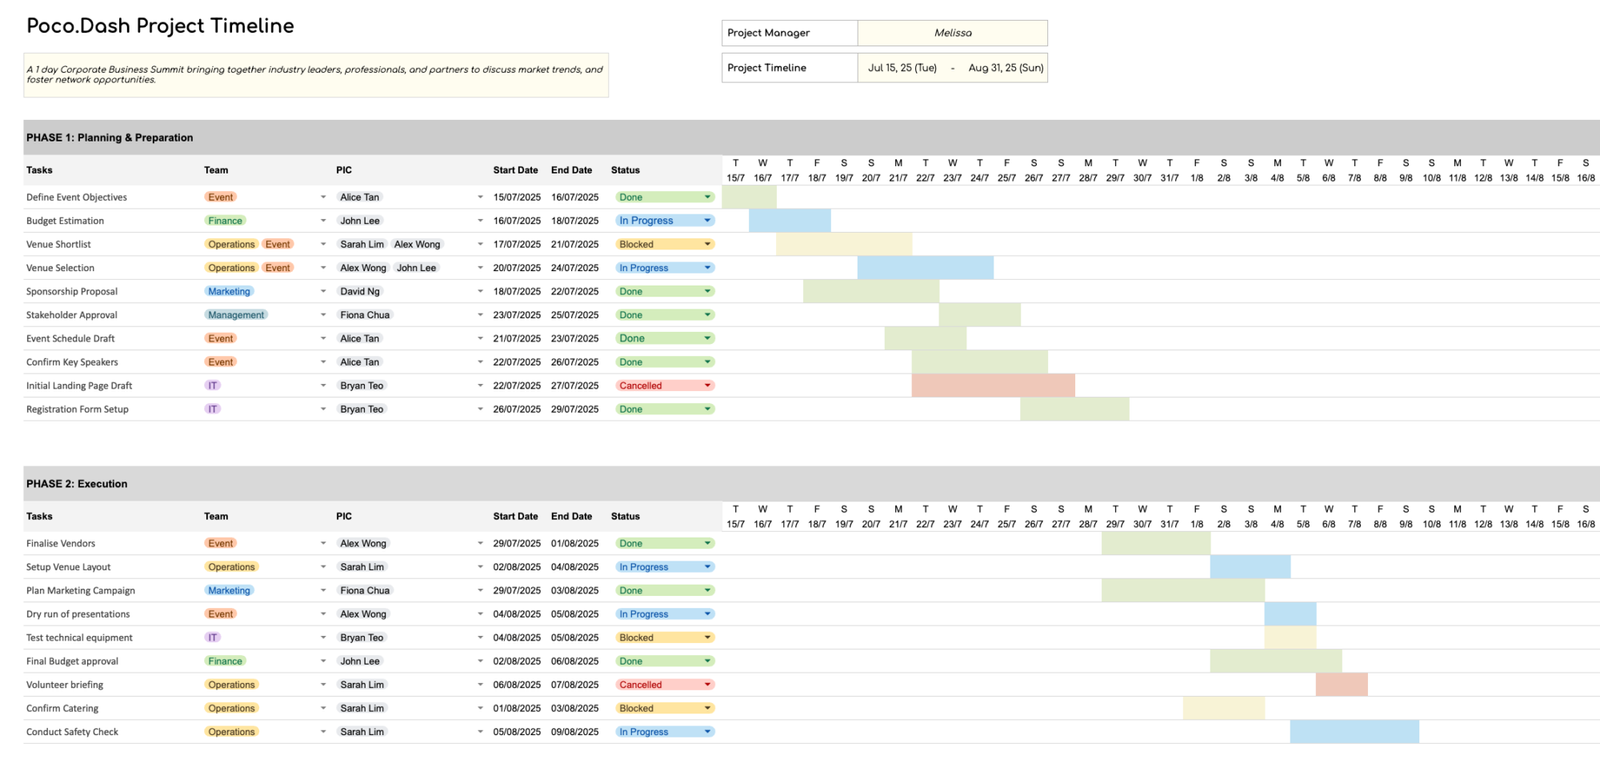Select the red Gantt bar for Initial Landing Page Draft

pyautogui.click(x=992, y=386)
